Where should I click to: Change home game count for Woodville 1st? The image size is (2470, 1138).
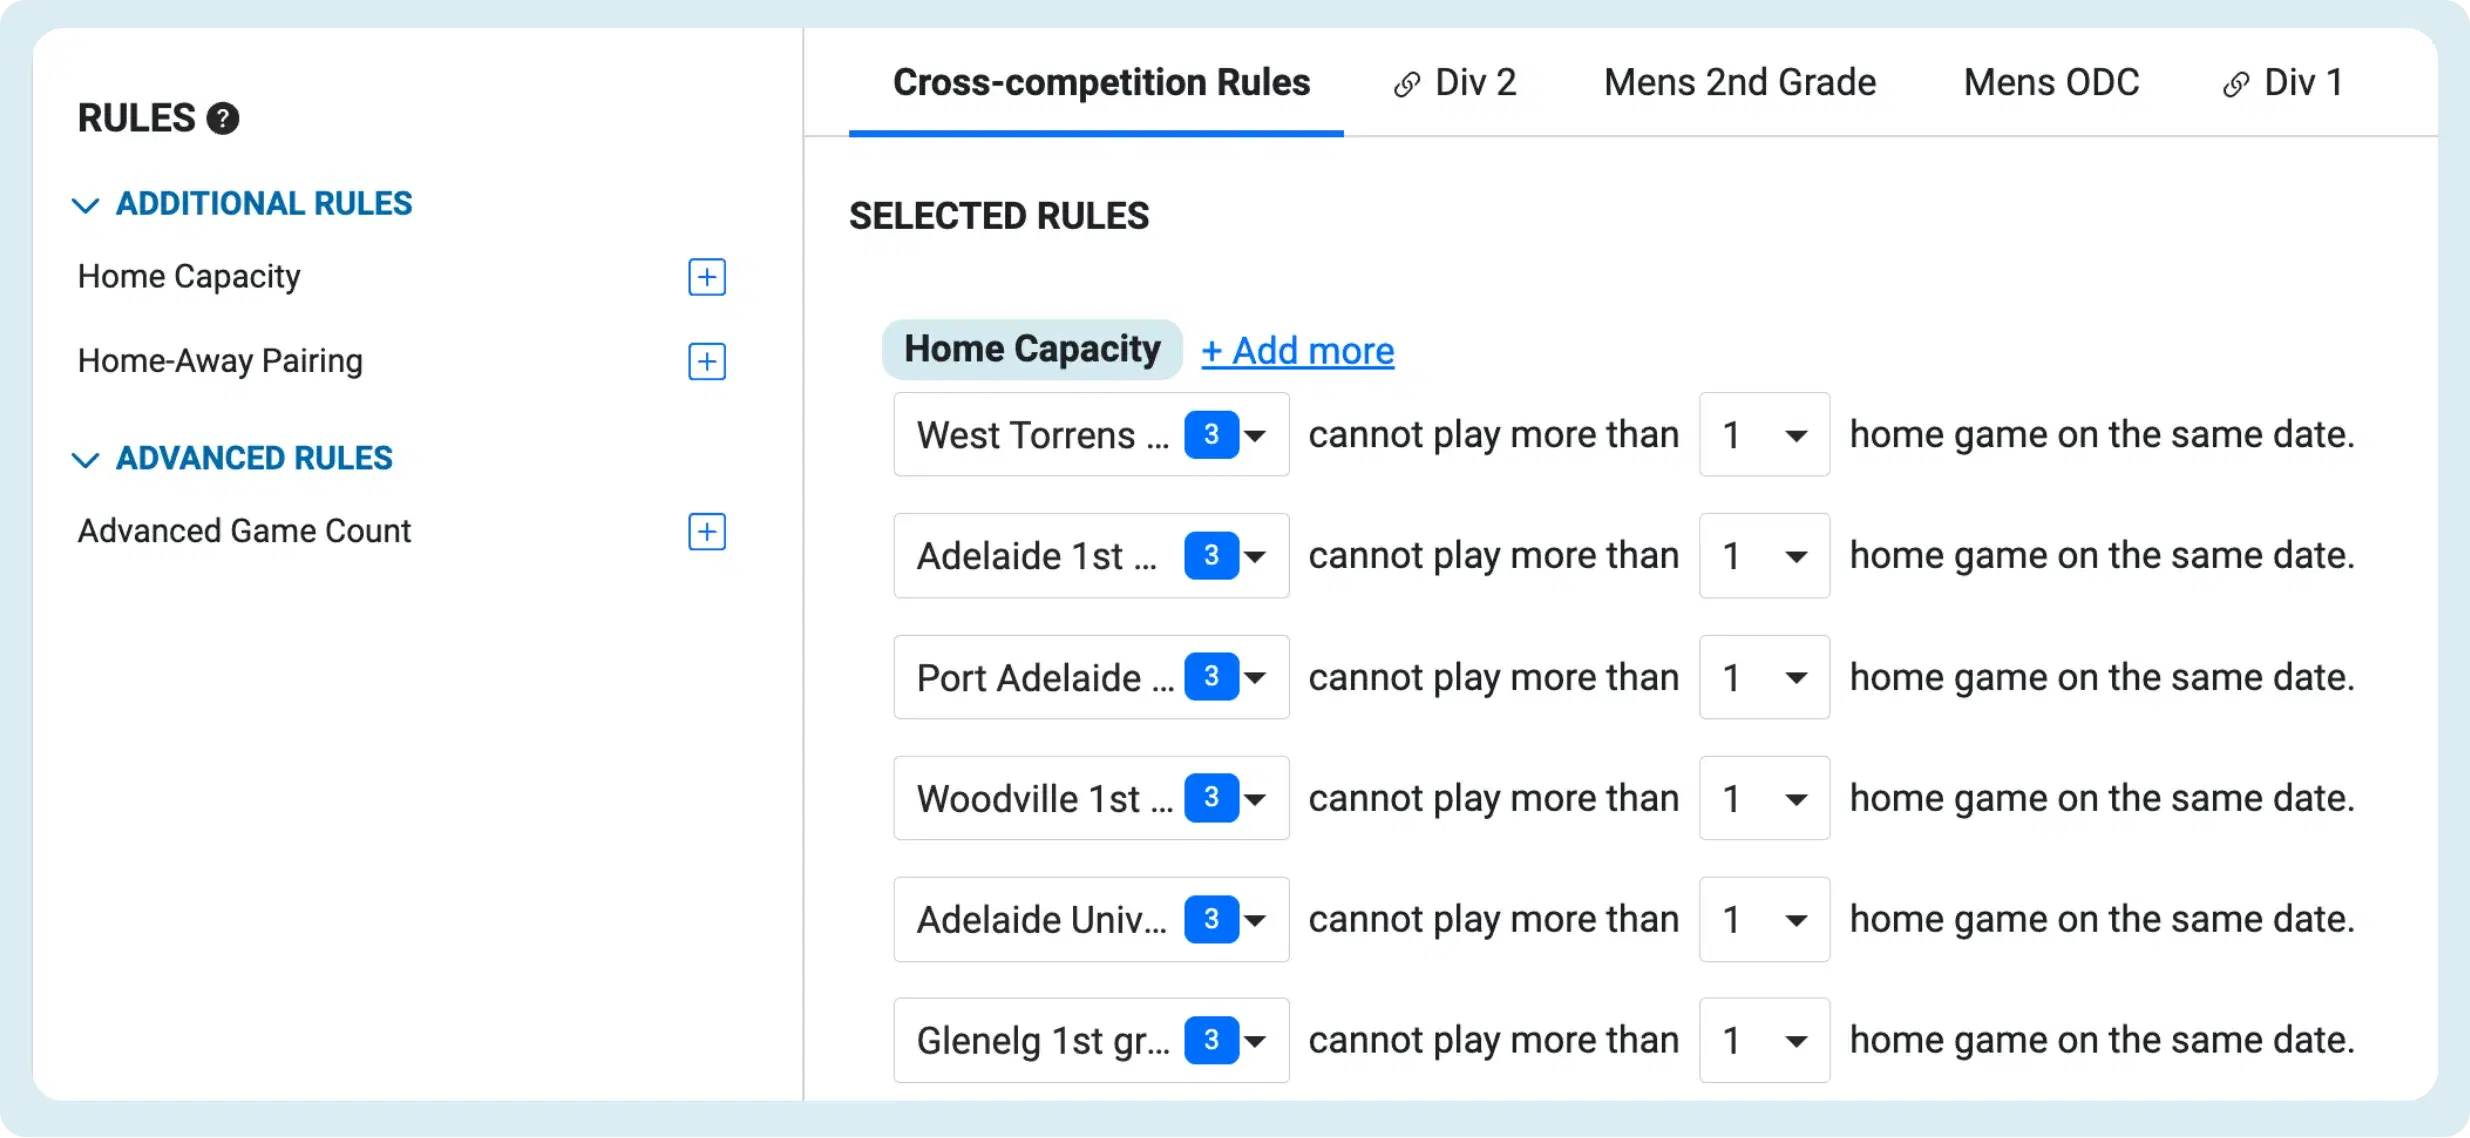[x=1764, y=798]
